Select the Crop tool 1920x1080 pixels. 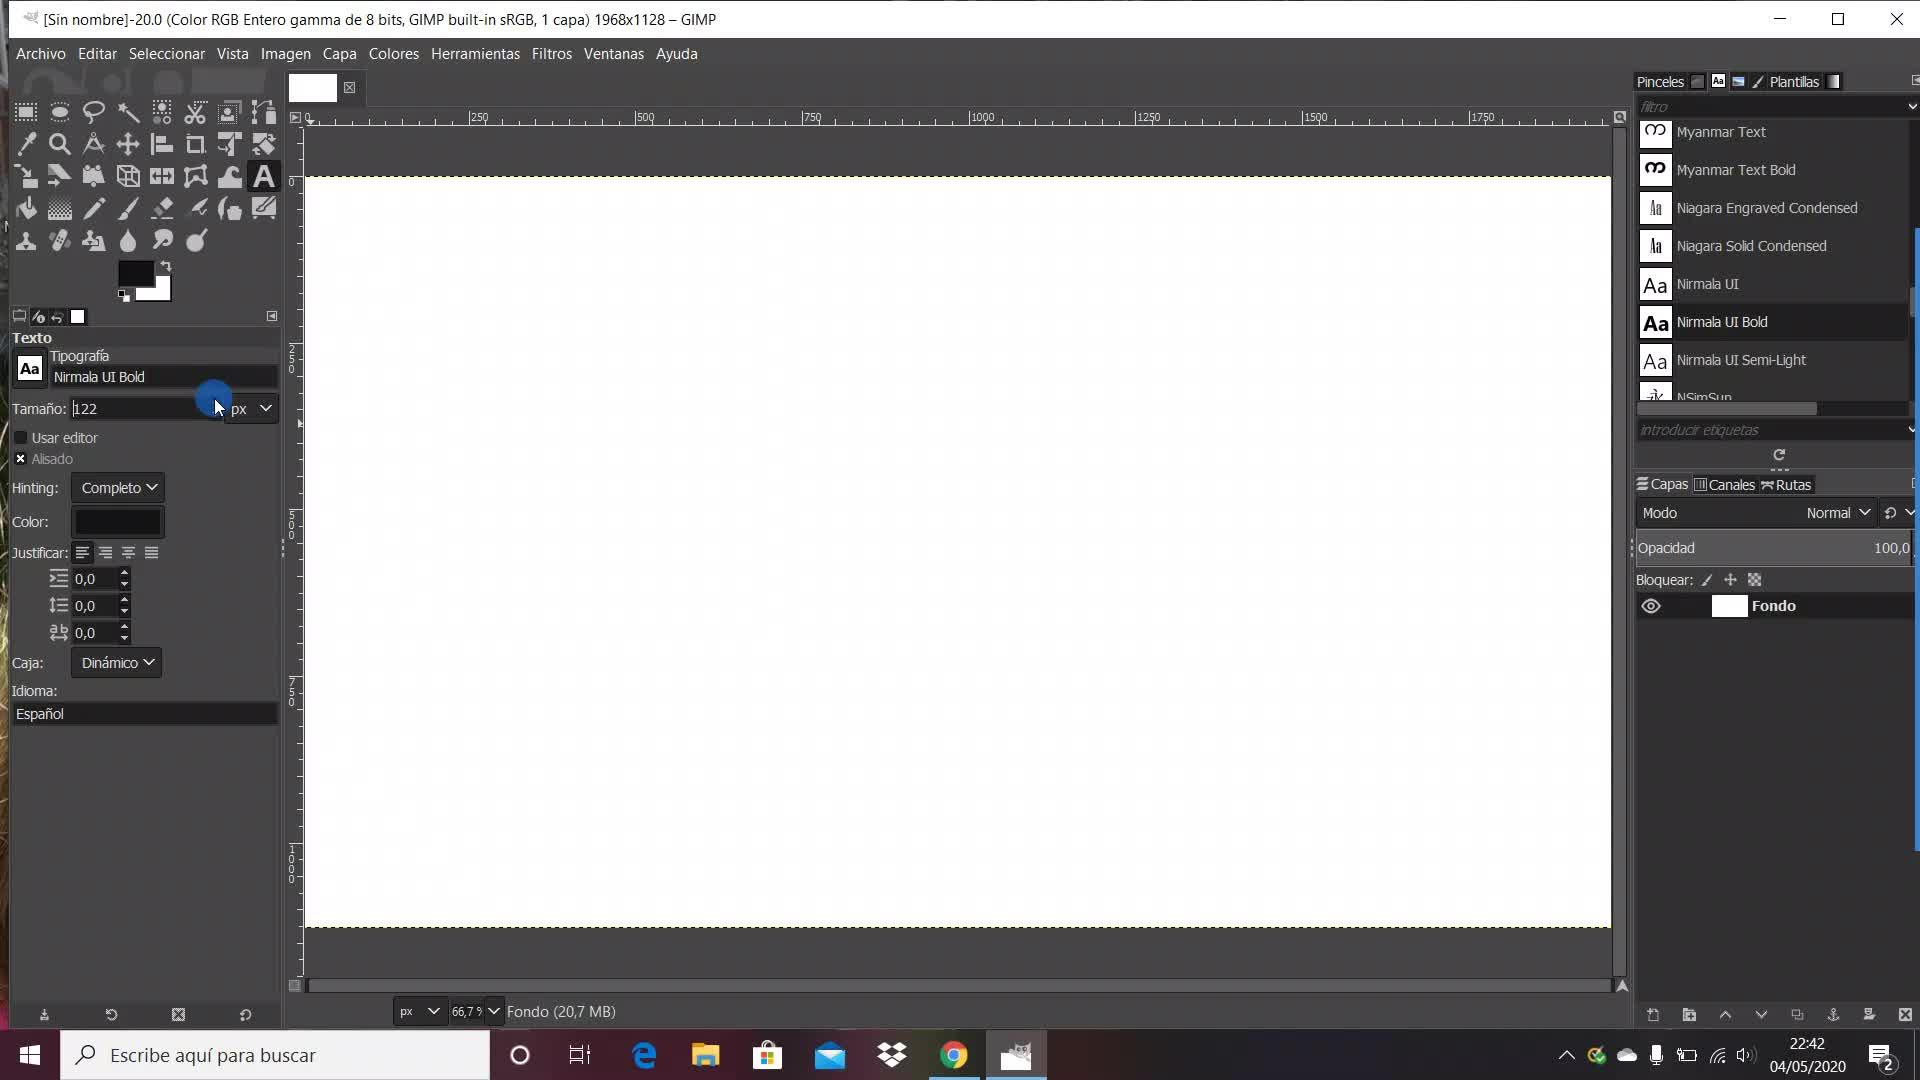[196, 145]
